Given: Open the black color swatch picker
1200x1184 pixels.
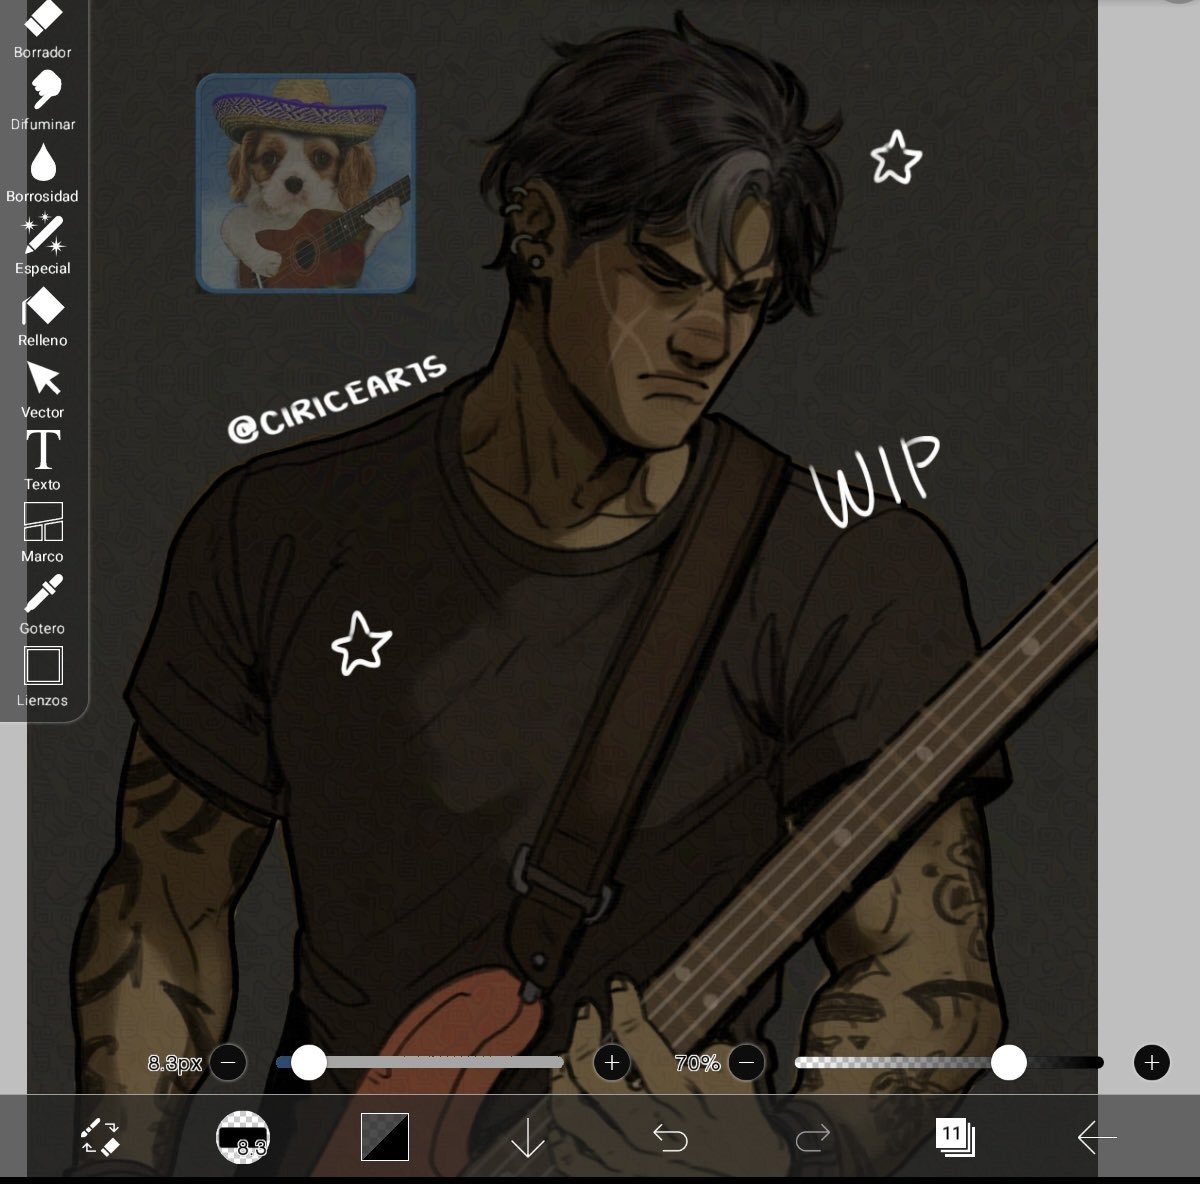Looking at the screenshot, I should click(385, 1137).
